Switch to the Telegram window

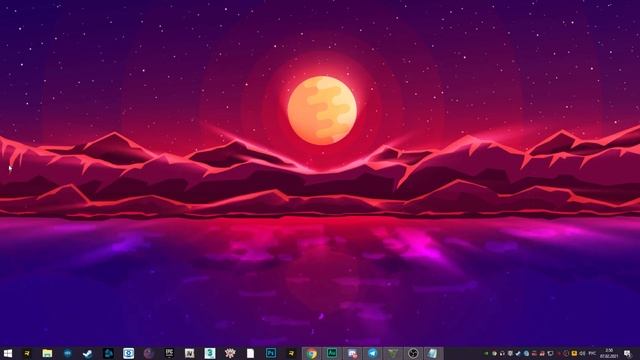(x=372, y=353)
